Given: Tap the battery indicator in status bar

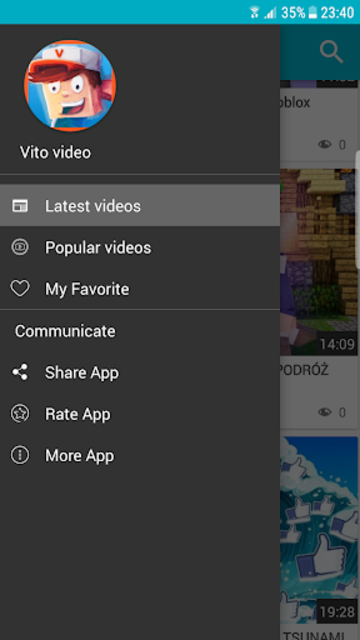Looking at the screenshot, I should point(313,13).
